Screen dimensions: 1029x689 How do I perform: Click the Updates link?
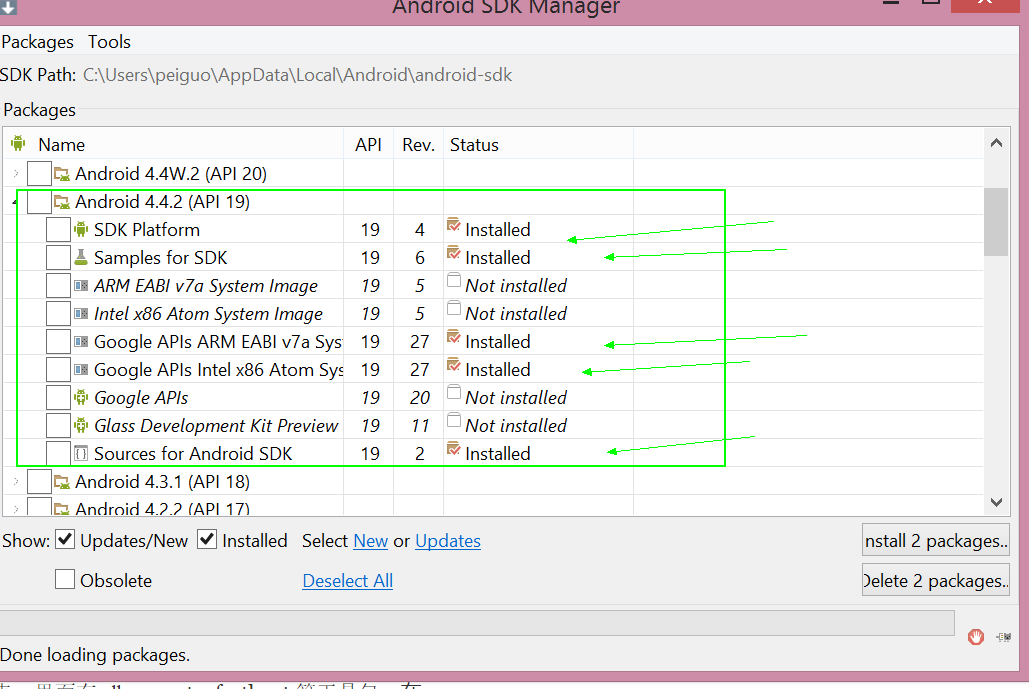click(x=448, y=541)
